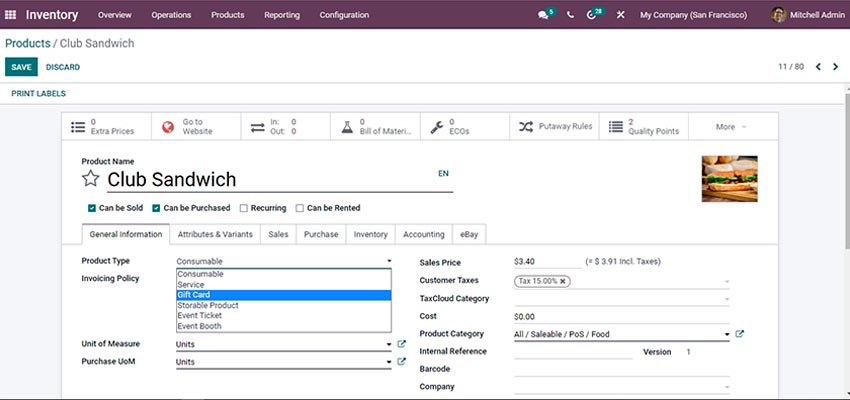Open external link for Unit of Measure

[401, 344]
